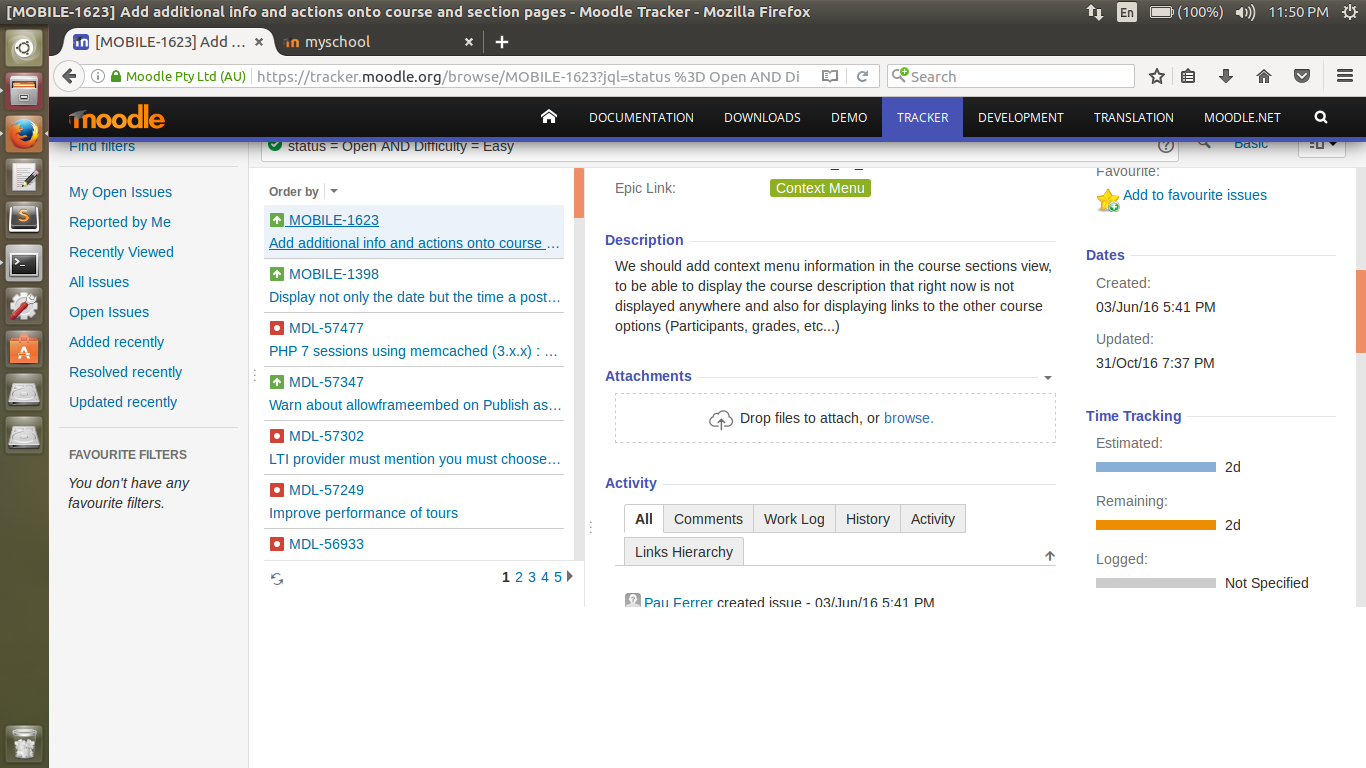Switch to the myschool tab

(380, 42)
